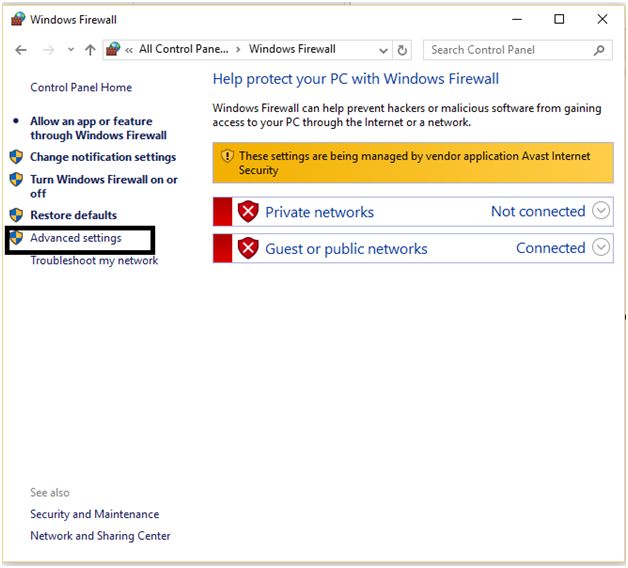Open Turn Windows Firewall on or off

coord(104,186)
